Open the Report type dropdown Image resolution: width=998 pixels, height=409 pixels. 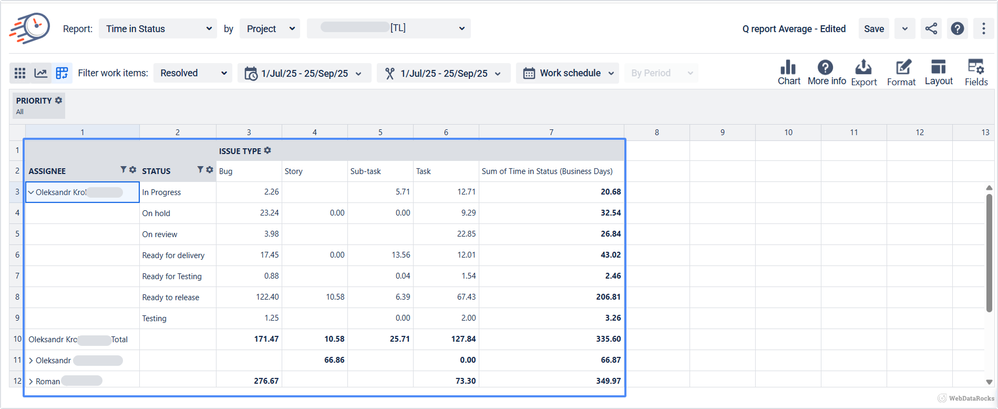[x=156, y=29]
